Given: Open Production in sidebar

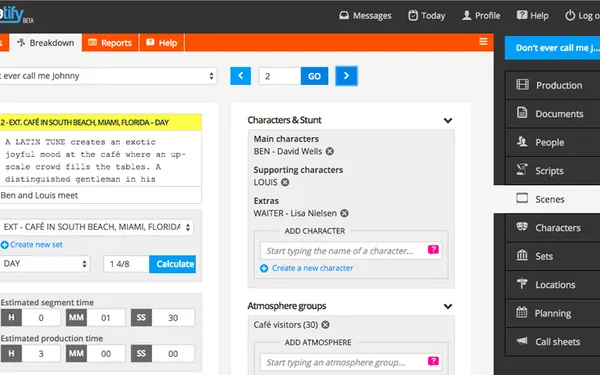Looking at the screenshot, I should pyautogui.click(x=553, y=85).
